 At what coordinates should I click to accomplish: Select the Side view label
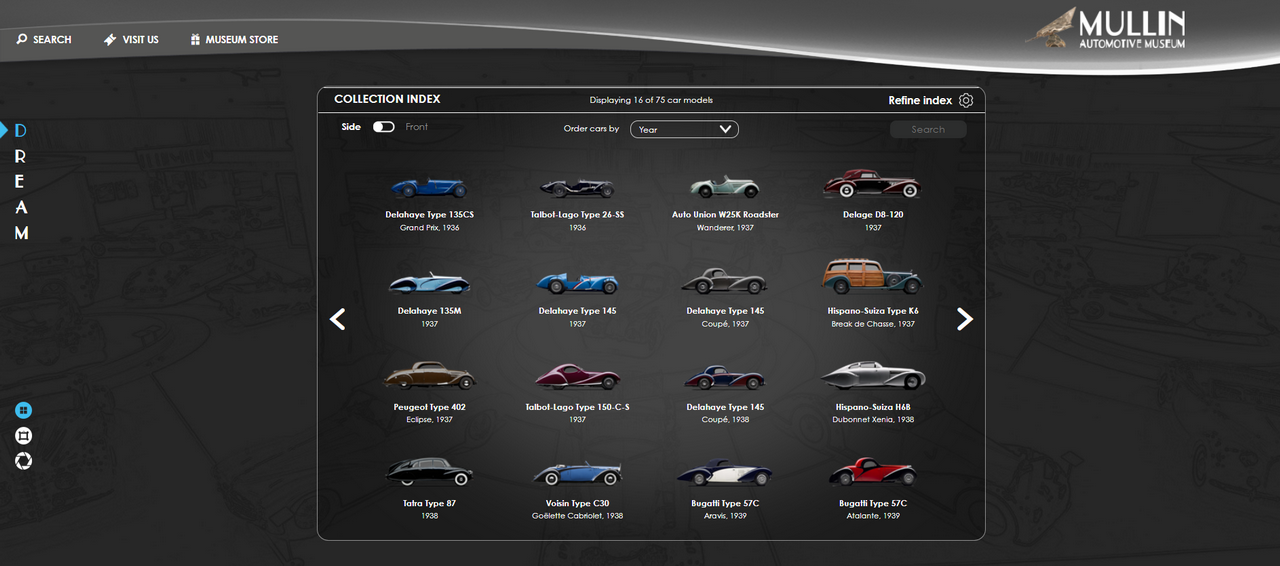(x=351, y=127)
